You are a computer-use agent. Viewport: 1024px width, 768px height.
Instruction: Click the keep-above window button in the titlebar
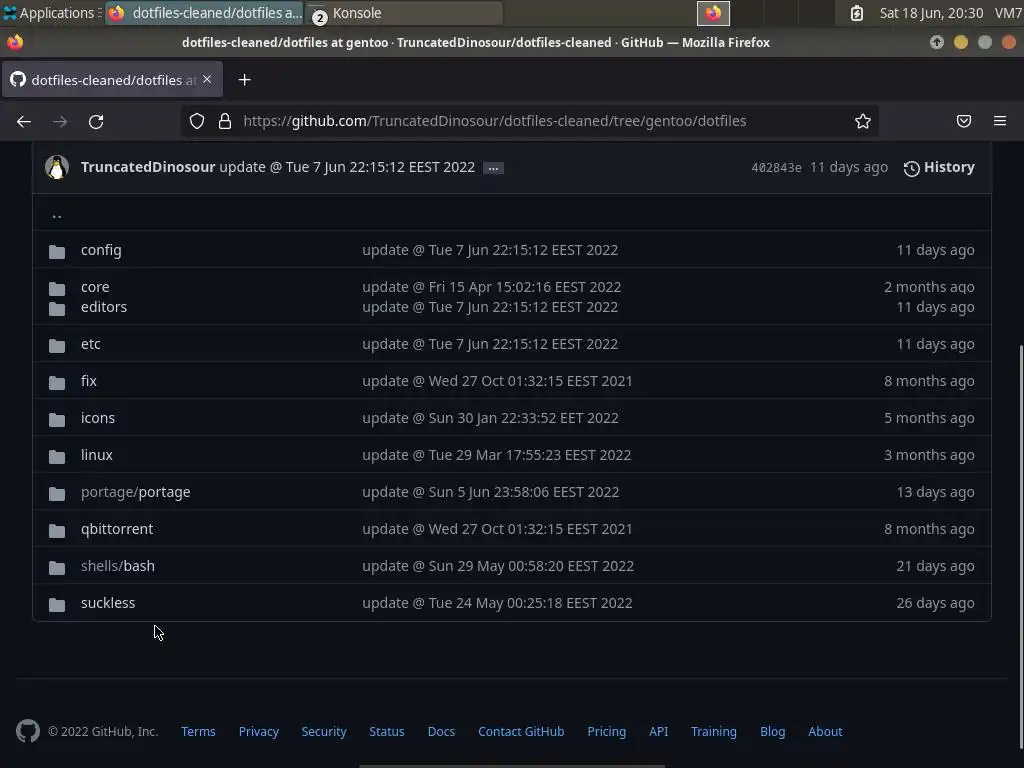[x=936, y=42]
